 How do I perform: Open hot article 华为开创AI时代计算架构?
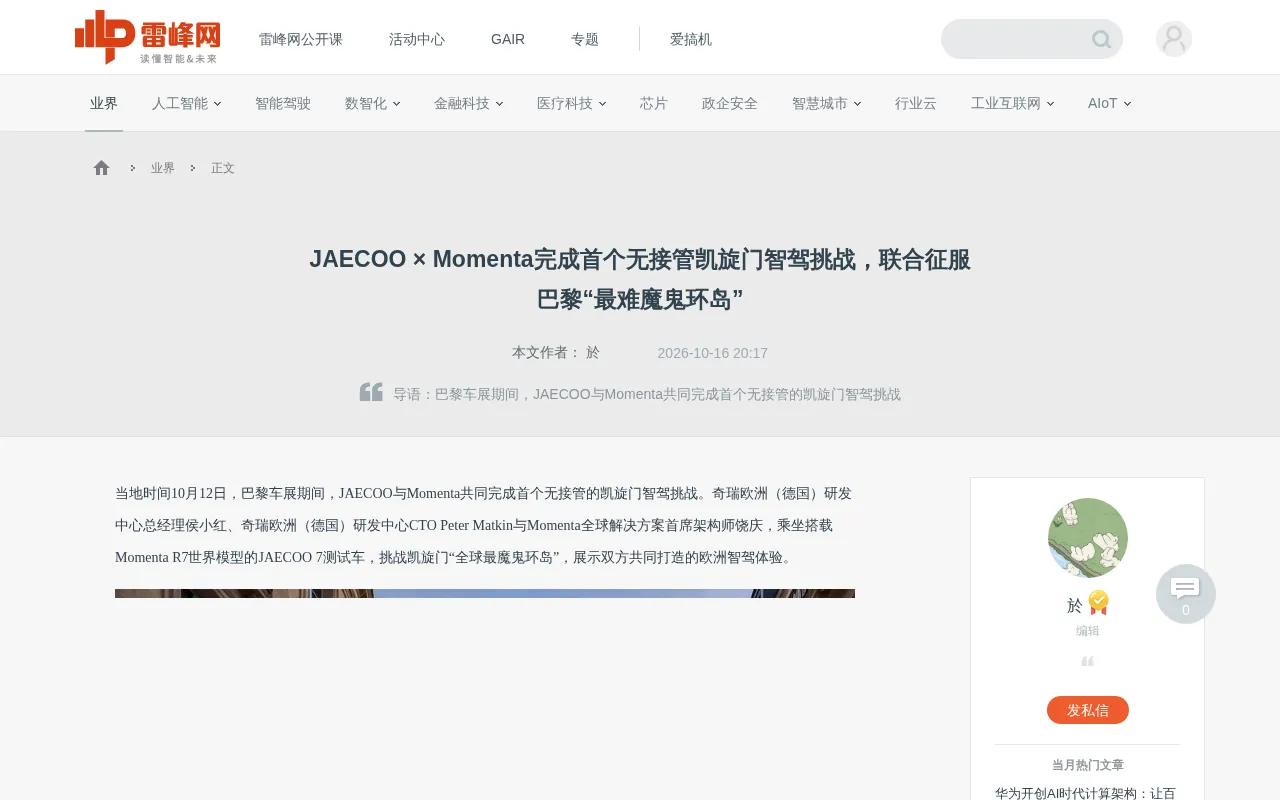[x=1086, y=793]
